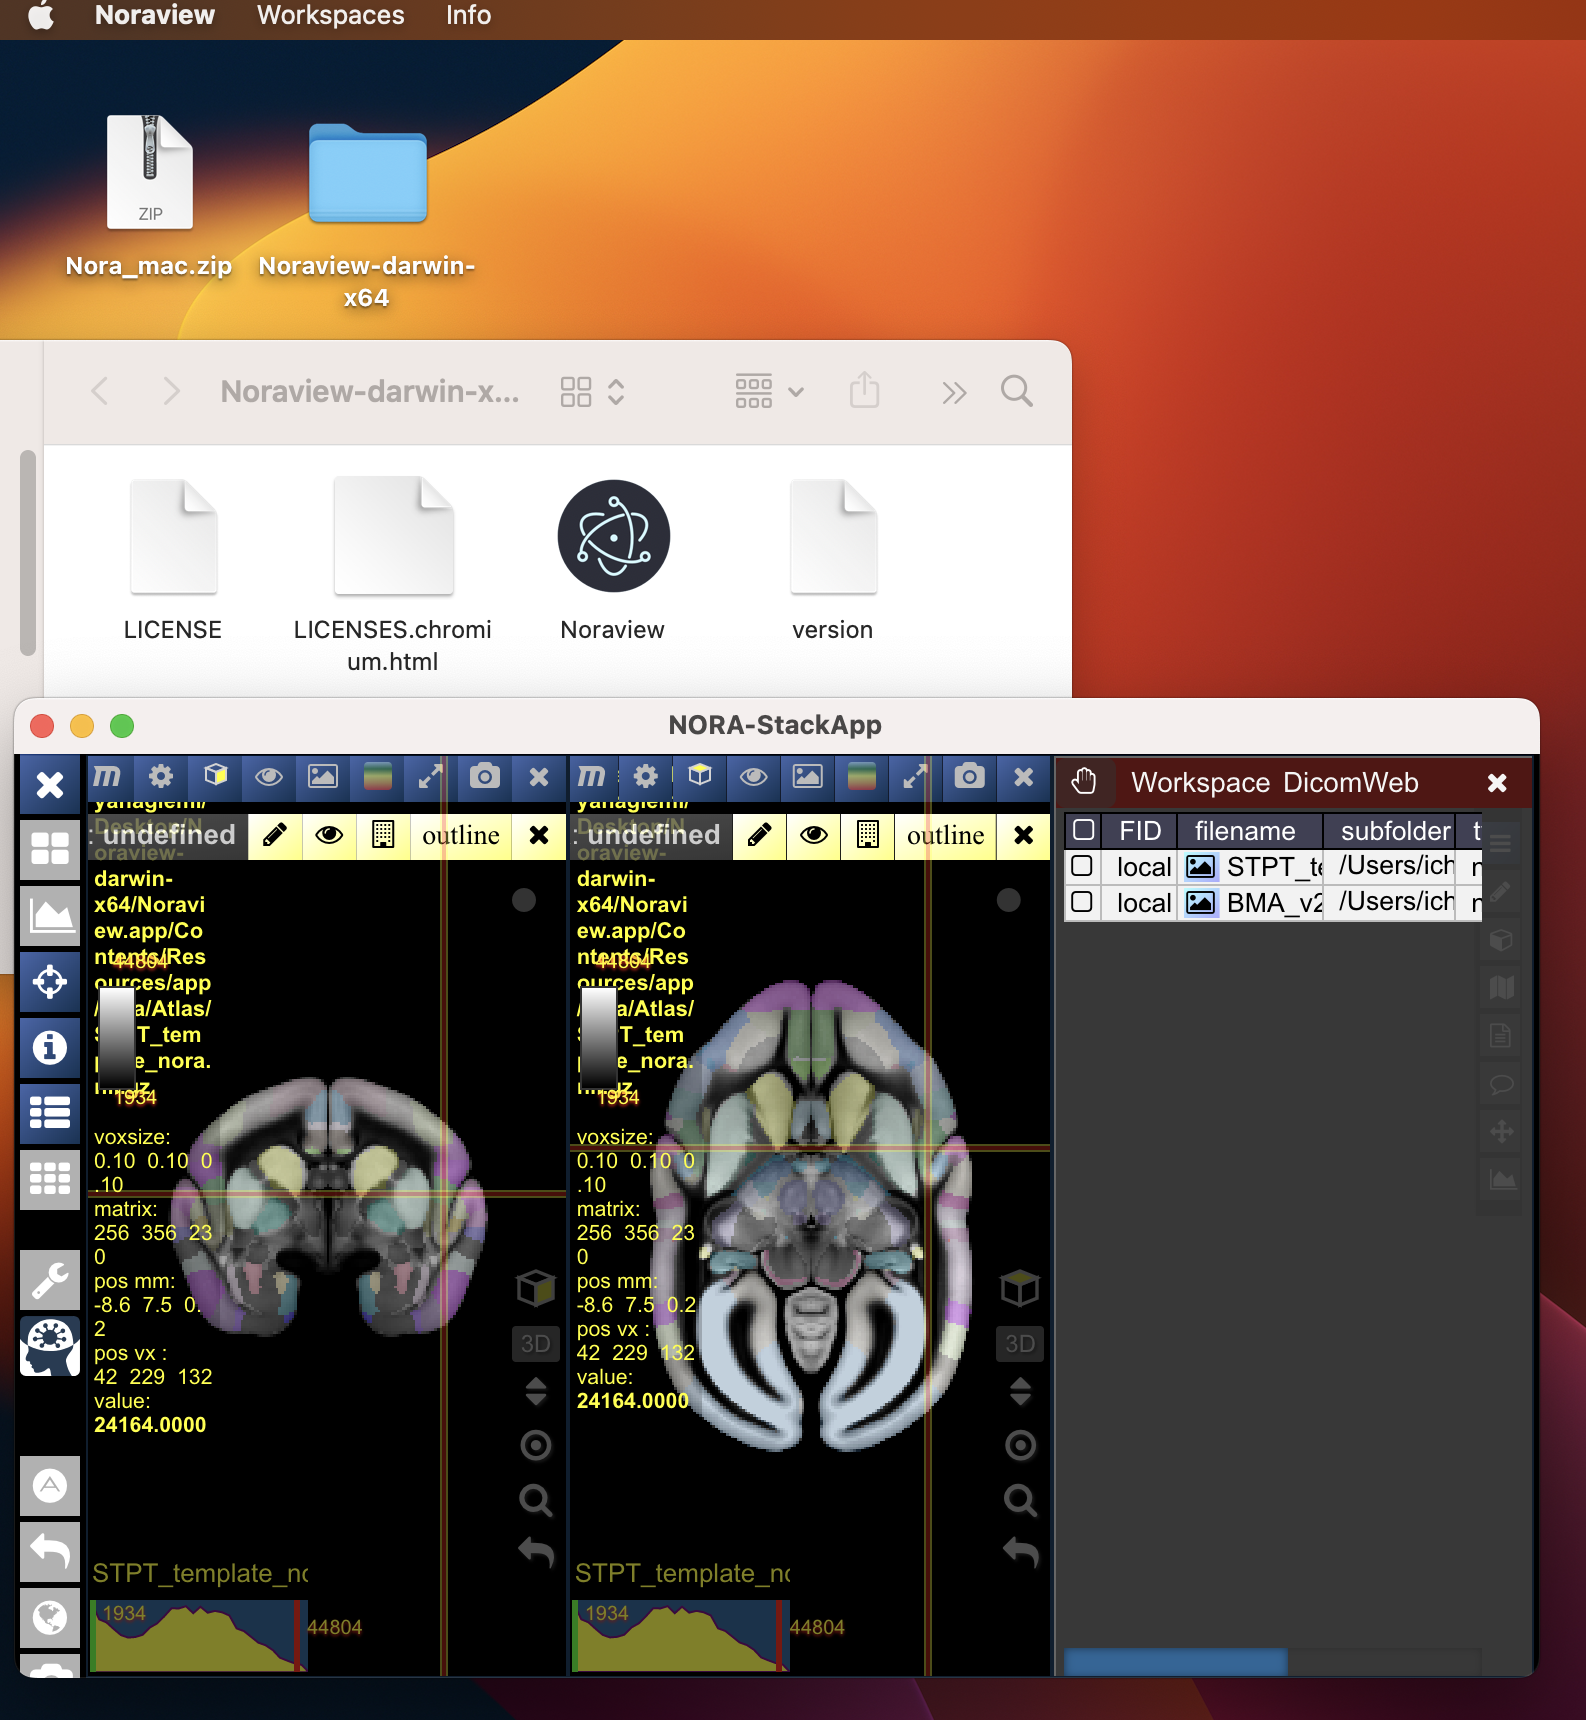1586x1720 pixels.
Task: Toggle 3D mode in left viewport
Action: click(536, 1344)
